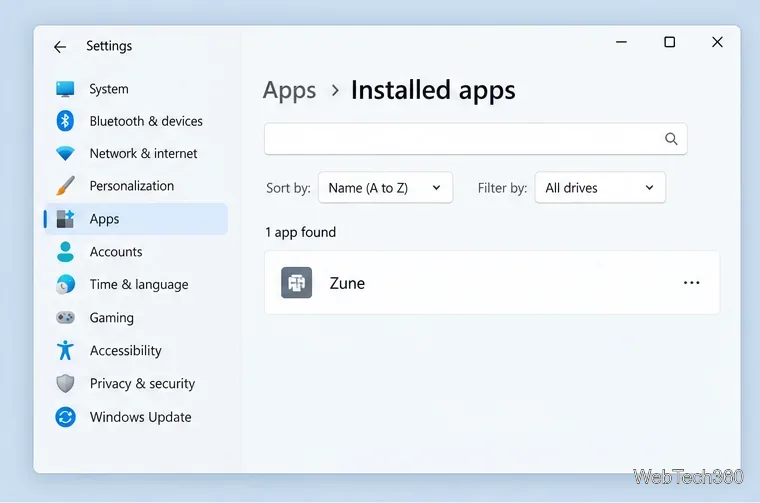This screenshot has height=503, width=760.
Task: Click the Windows Update sync icon
Action: tap(65, 417)
